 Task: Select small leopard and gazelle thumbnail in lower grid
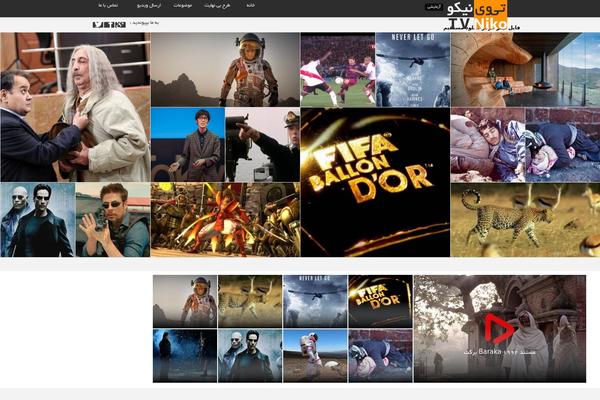pyautogui.click(x=250, y=301)
